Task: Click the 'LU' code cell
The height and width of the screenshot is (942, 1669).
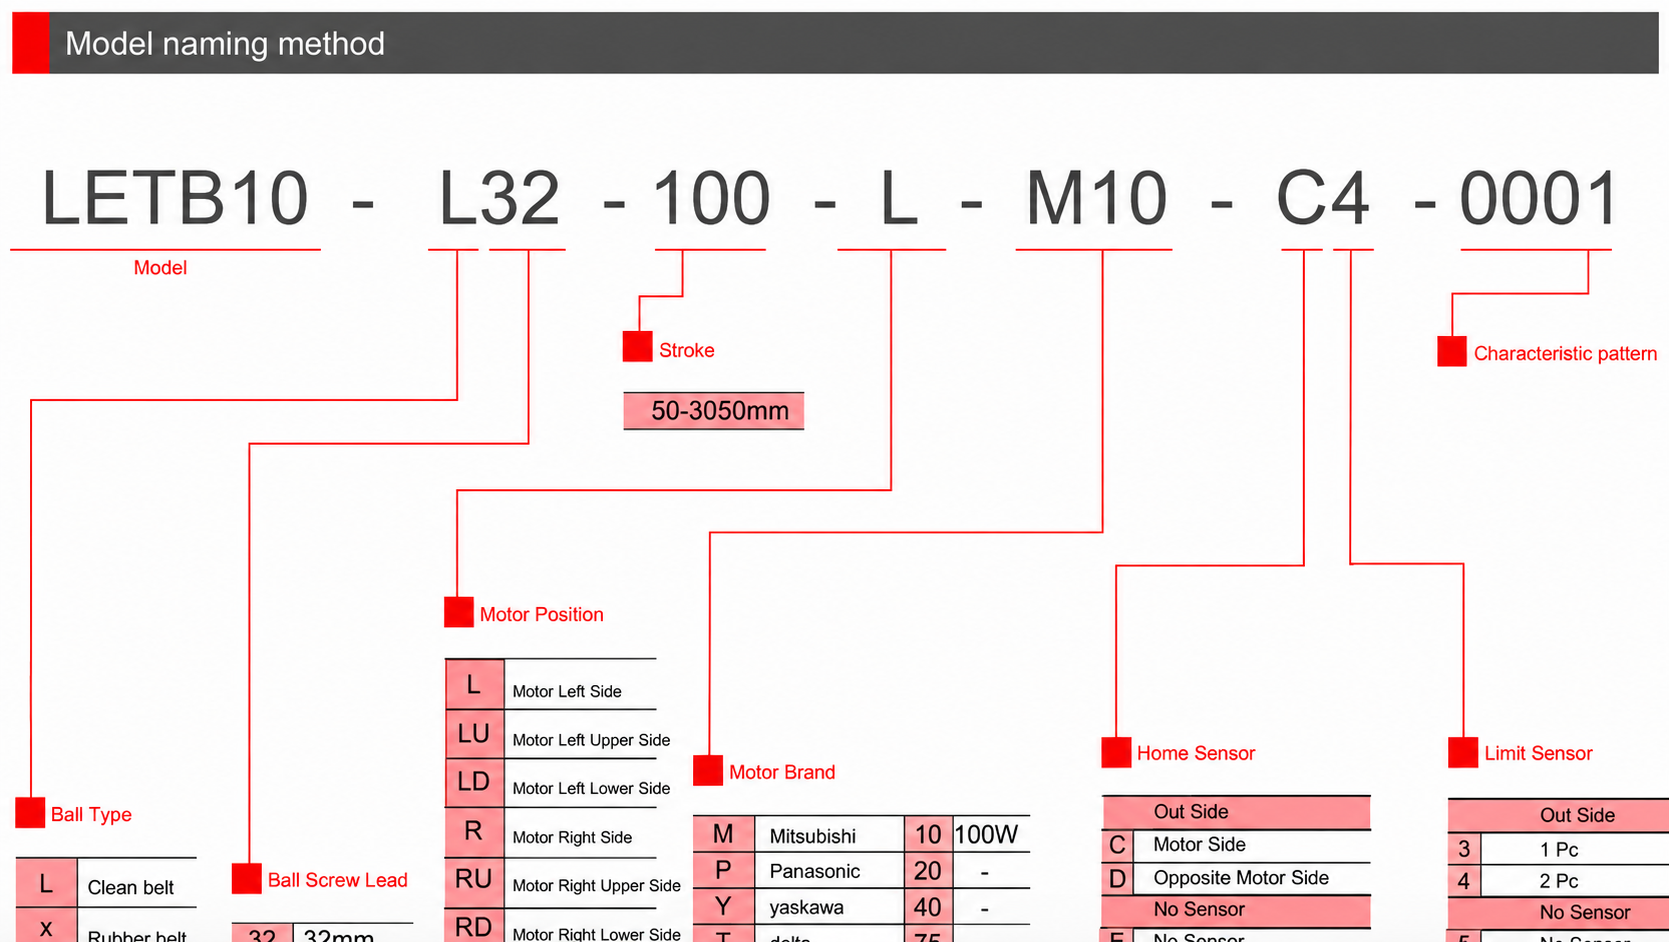Action: pos(474,734)
